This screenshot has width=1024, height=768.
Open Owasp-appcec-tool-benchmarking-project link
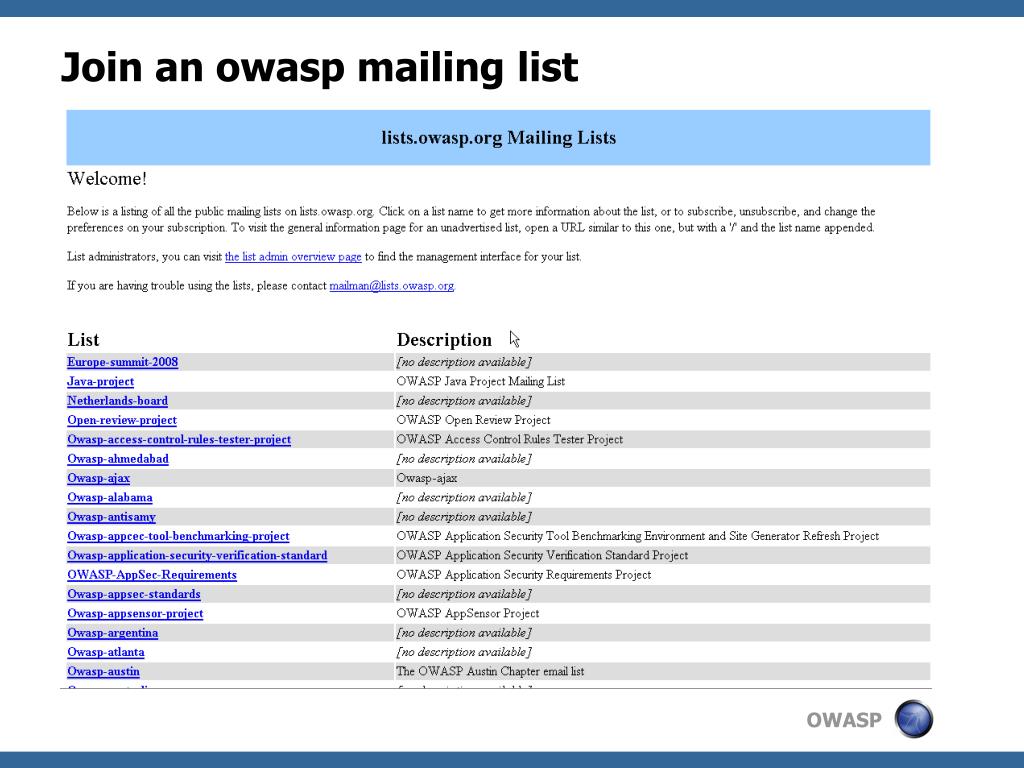coord(178,536)
